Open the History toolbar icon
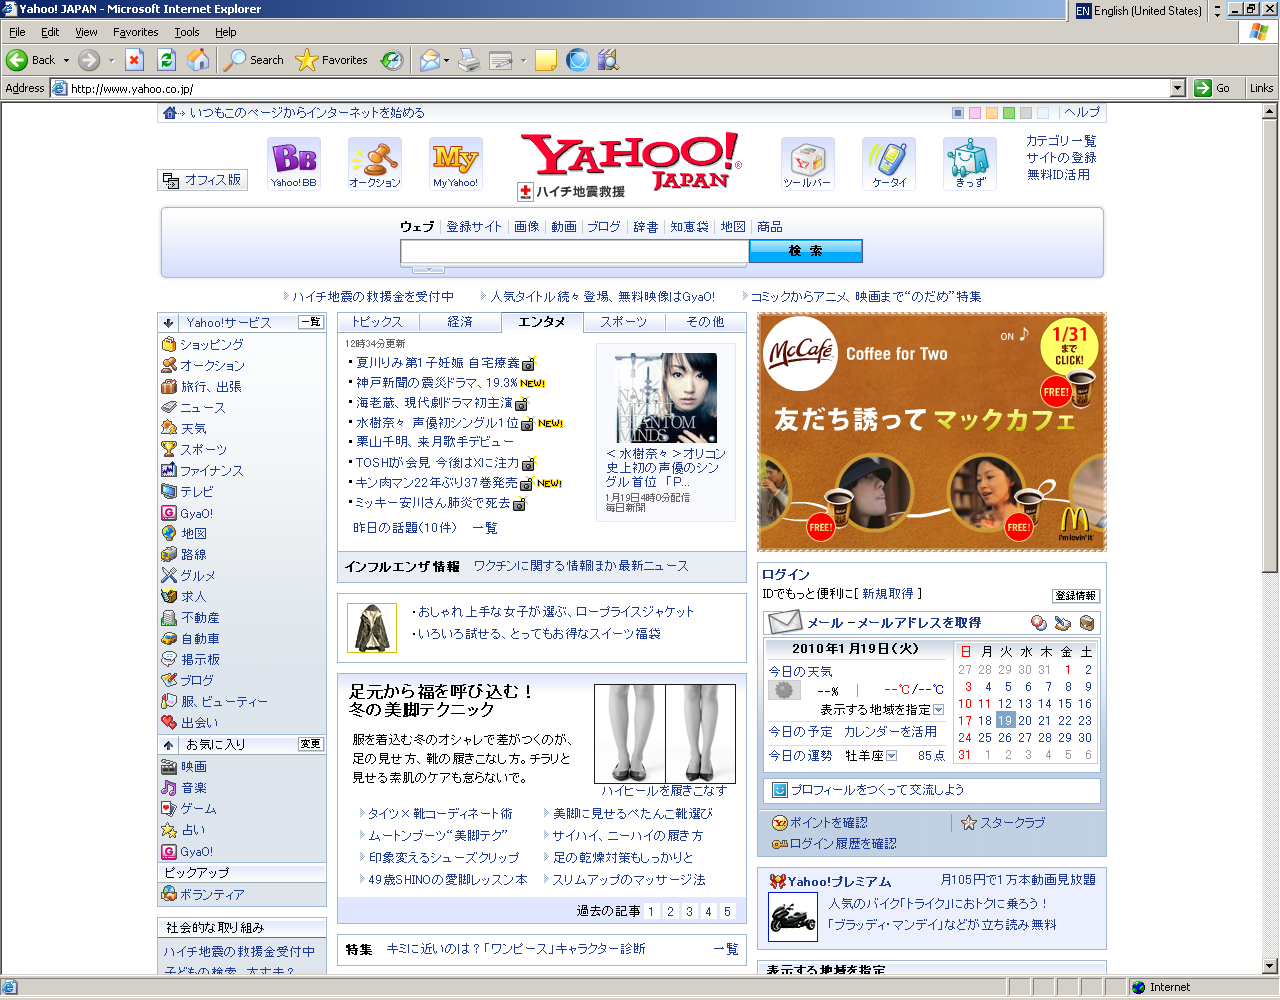 (393, 60)
